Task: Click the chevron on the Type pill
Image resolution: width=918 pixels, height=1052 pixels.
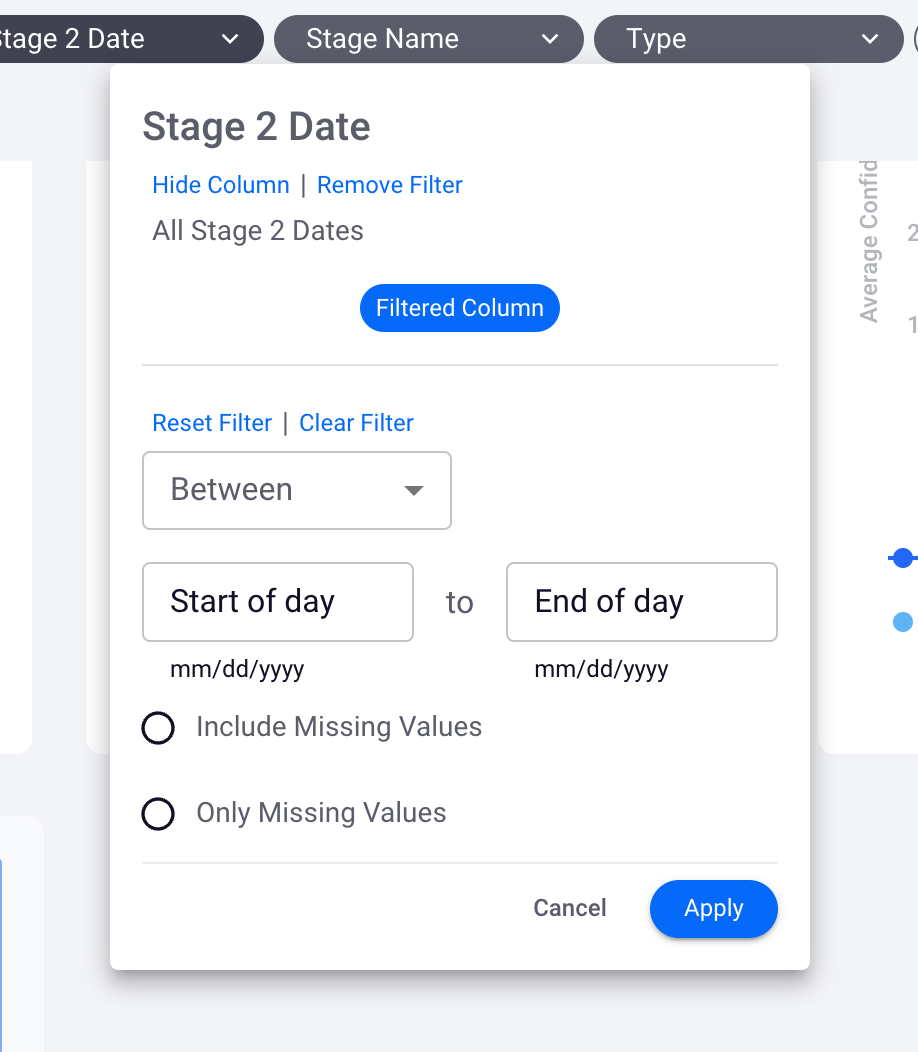Action: [869, 39]
